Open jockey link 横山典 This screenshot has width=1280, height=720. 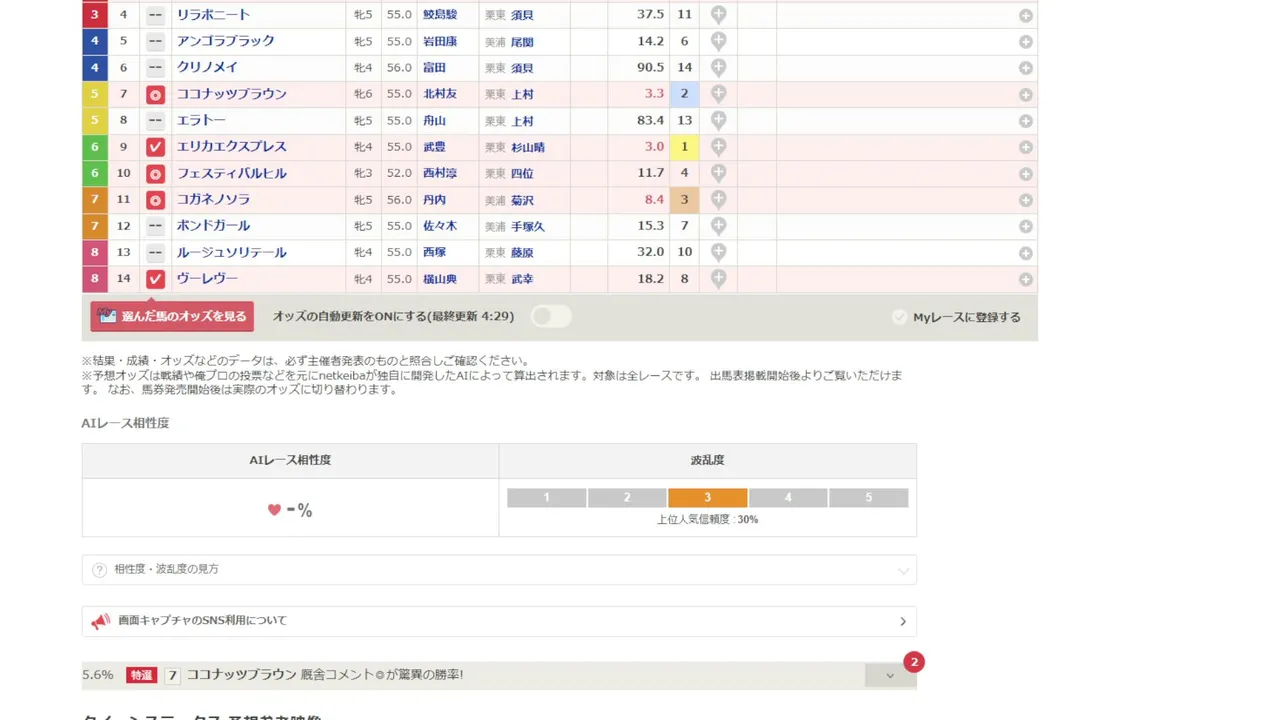pos(440,279)
